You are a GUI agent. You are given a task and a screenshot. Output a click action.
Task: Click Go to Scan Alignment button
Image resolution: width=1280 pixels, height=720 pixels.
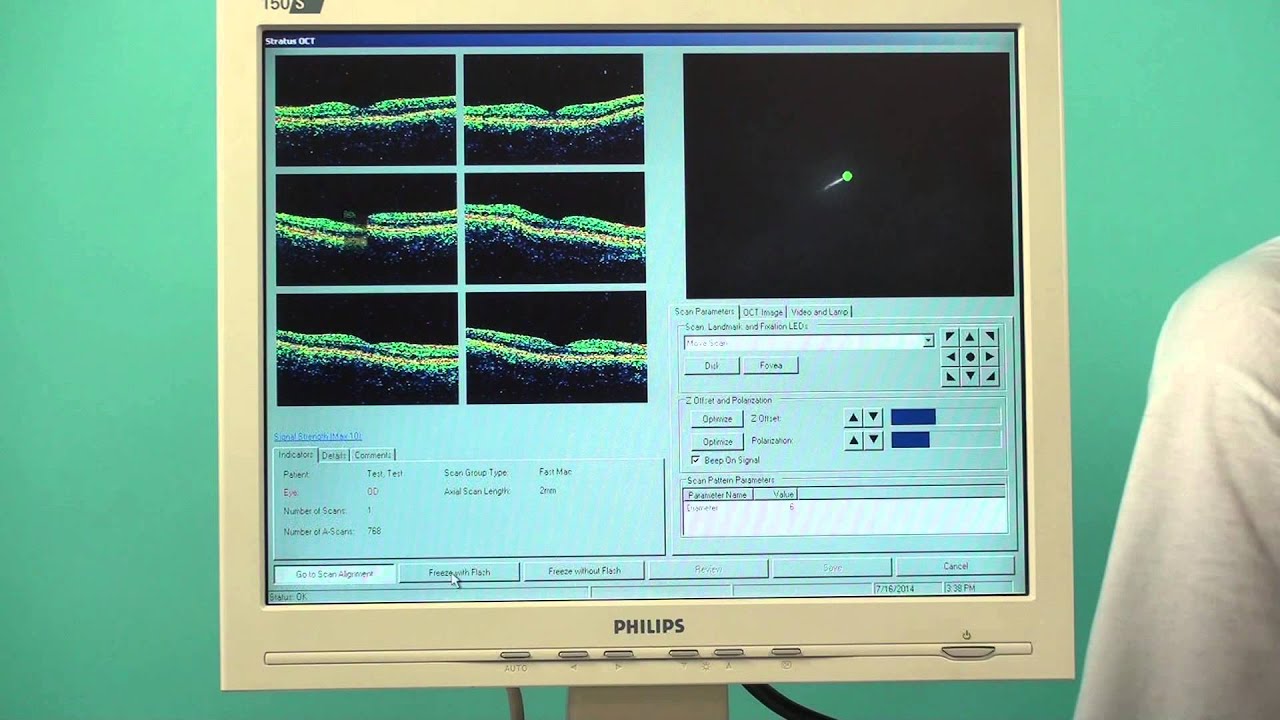334,574
